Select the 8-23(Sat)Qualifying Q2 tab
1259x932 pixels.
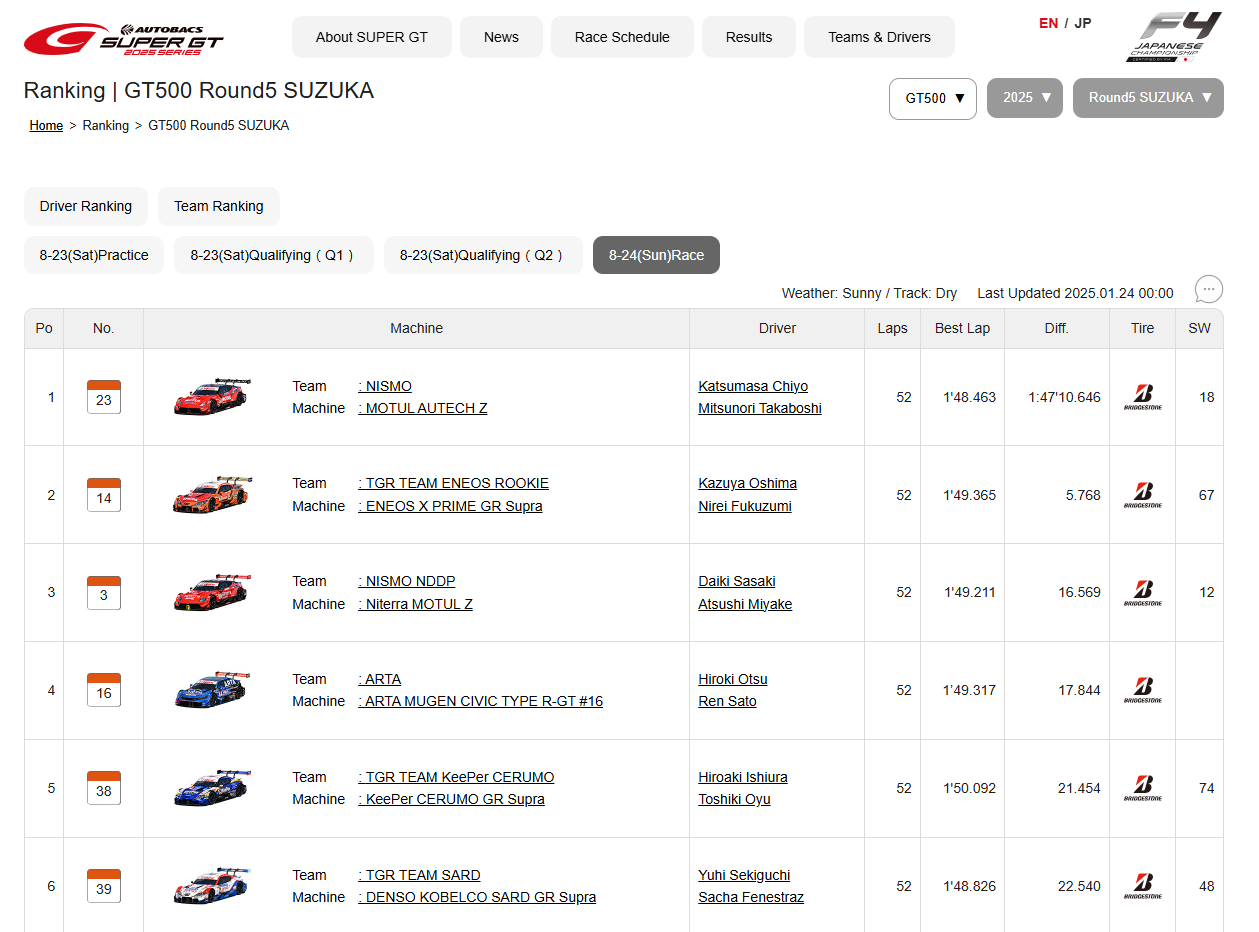point(483,255)
